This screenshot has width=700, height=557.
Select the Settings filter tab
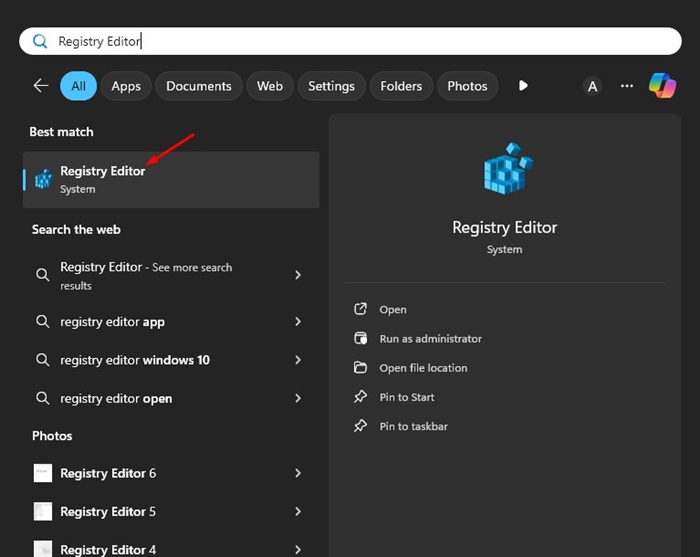point(331,86)
